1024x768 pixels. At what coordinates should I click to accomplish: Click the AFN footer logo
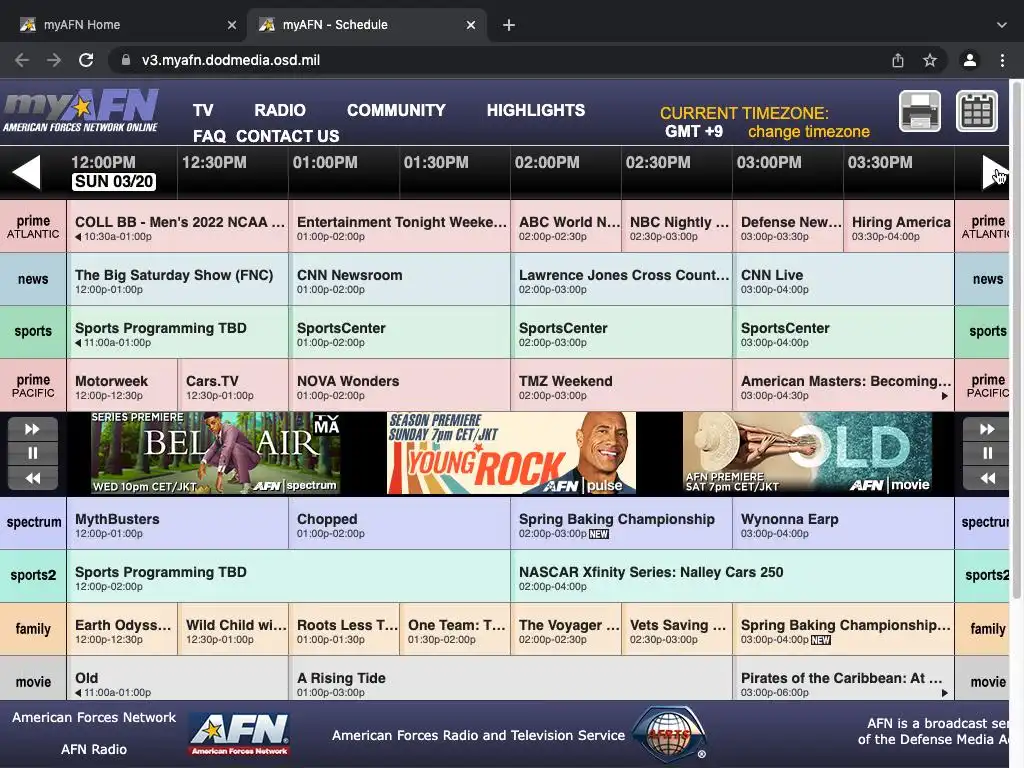pyautogui.click(x=240, y=734)
